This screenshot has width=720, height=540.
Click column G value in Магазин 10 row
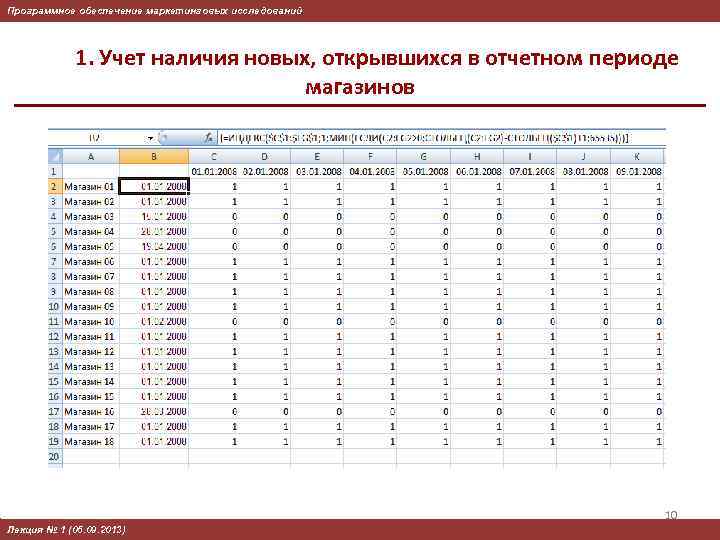423,321
